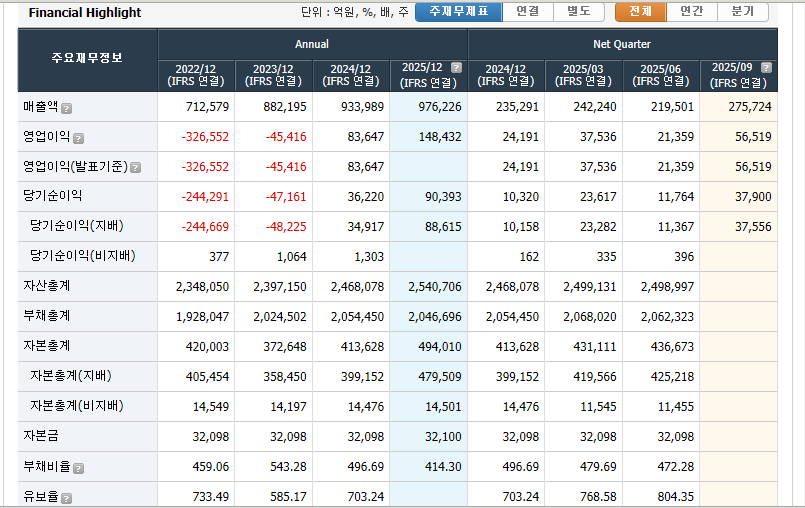Click the Net Quarter column group header
The image size is (805, 508).
coord(621,44)
